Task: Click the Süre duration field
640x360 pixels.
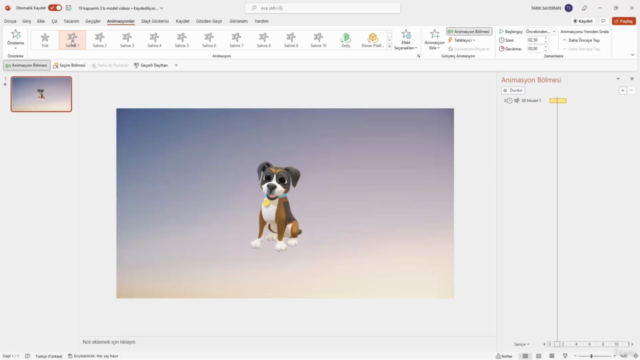Action: pos(535,40)
